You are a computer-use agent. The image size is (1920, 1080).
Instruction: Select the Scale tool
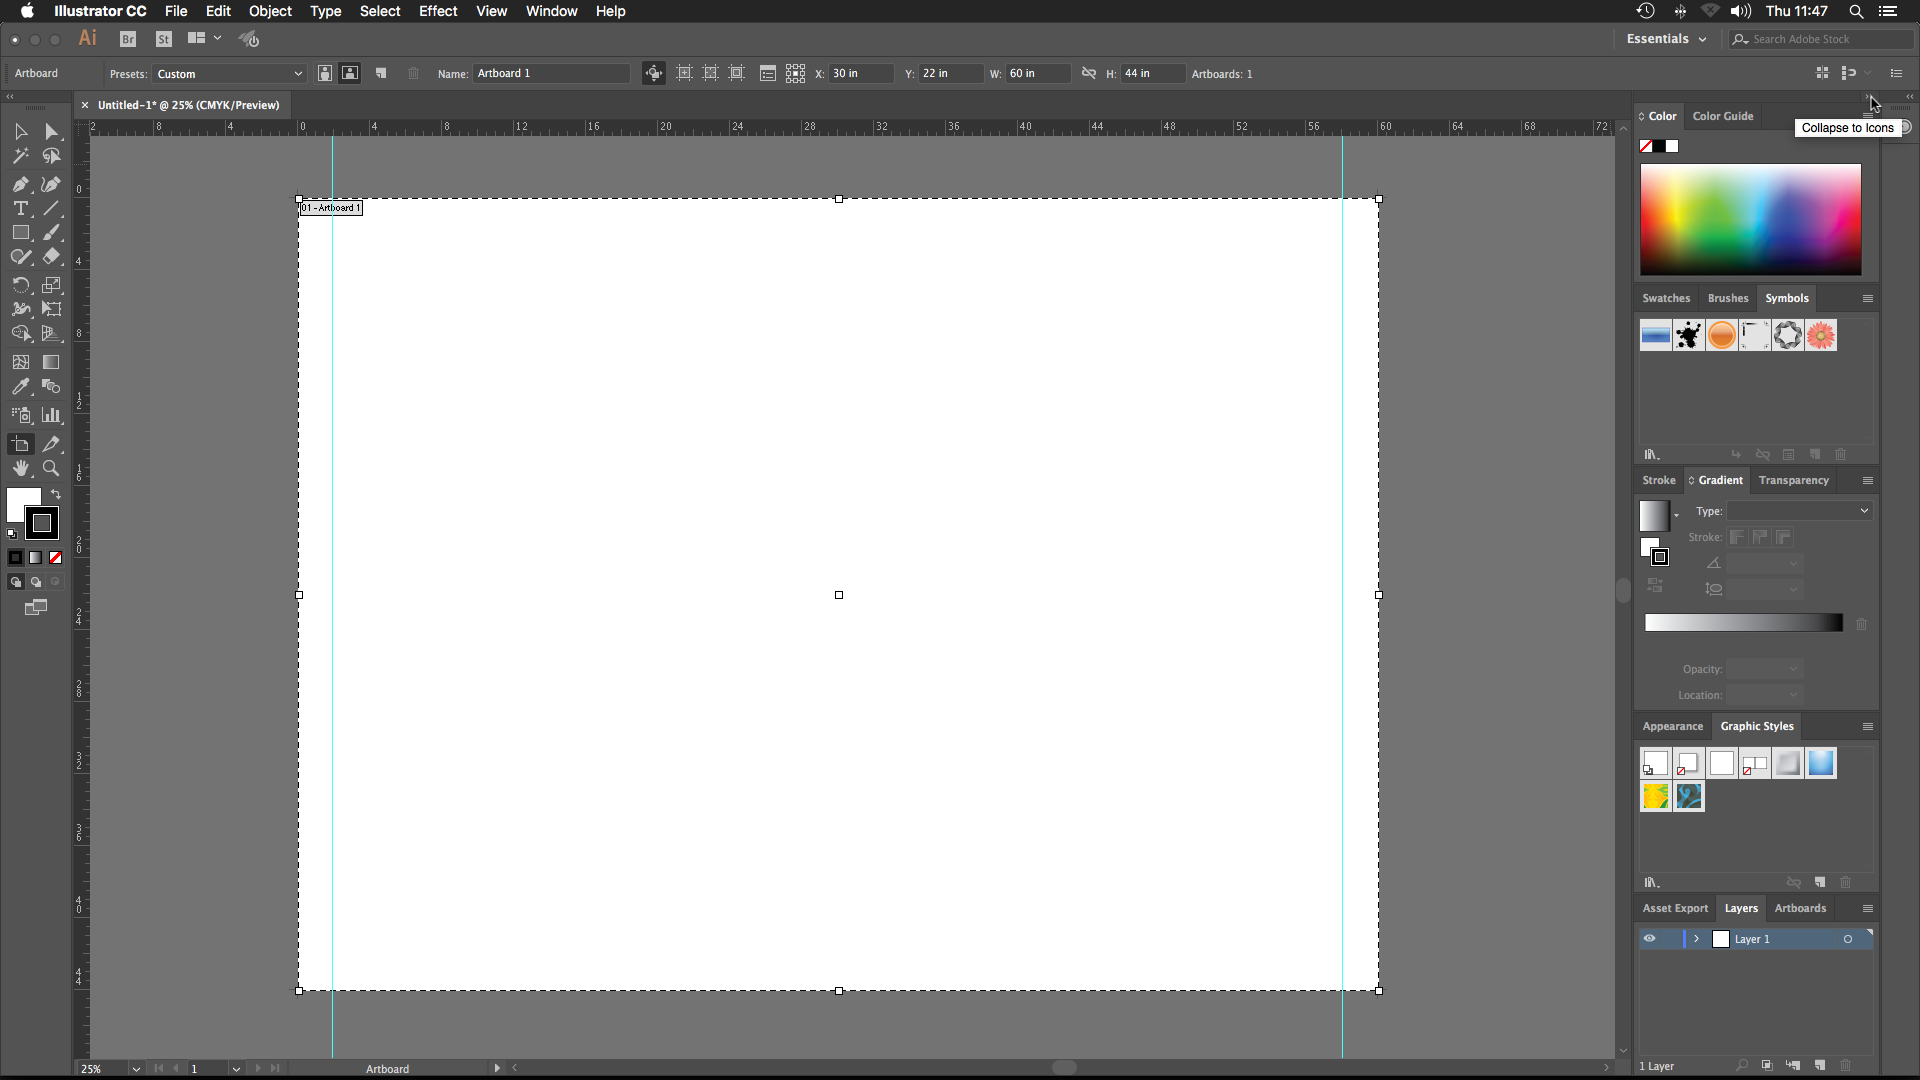point(51,285)
